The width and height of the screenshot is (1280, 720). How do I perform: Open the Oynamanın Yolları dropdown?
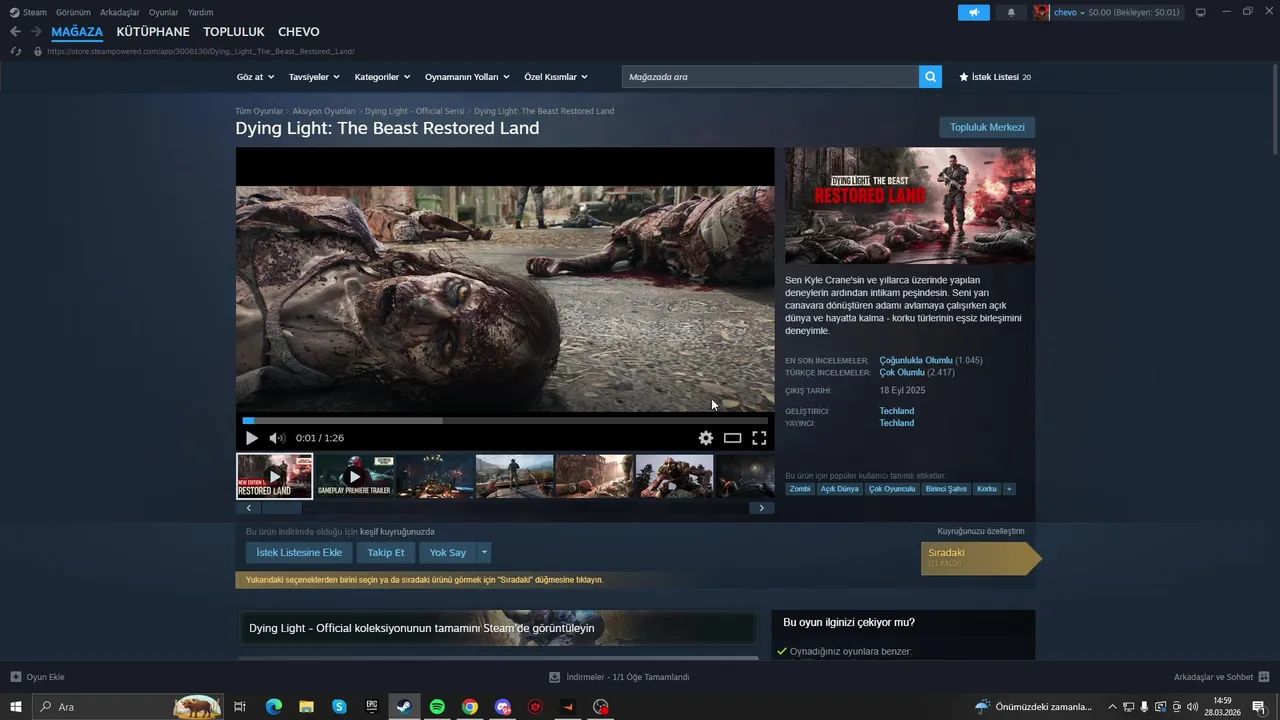click(467, 77)
